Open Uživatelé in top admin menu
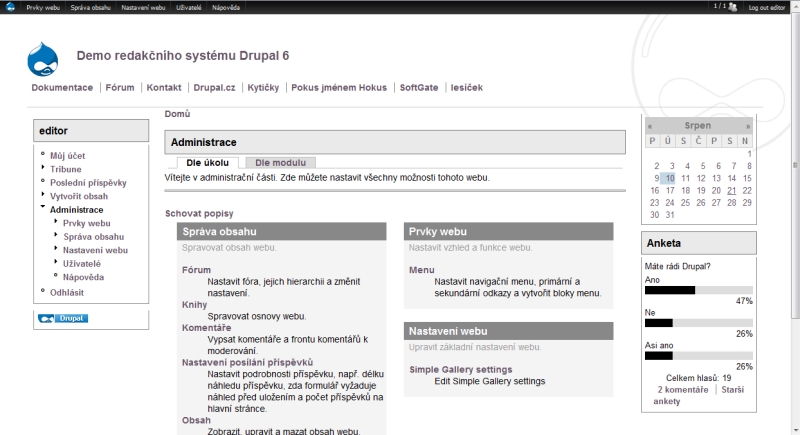Image resolution: width=800 pixels, height=435 pixels. pos(189,7)
